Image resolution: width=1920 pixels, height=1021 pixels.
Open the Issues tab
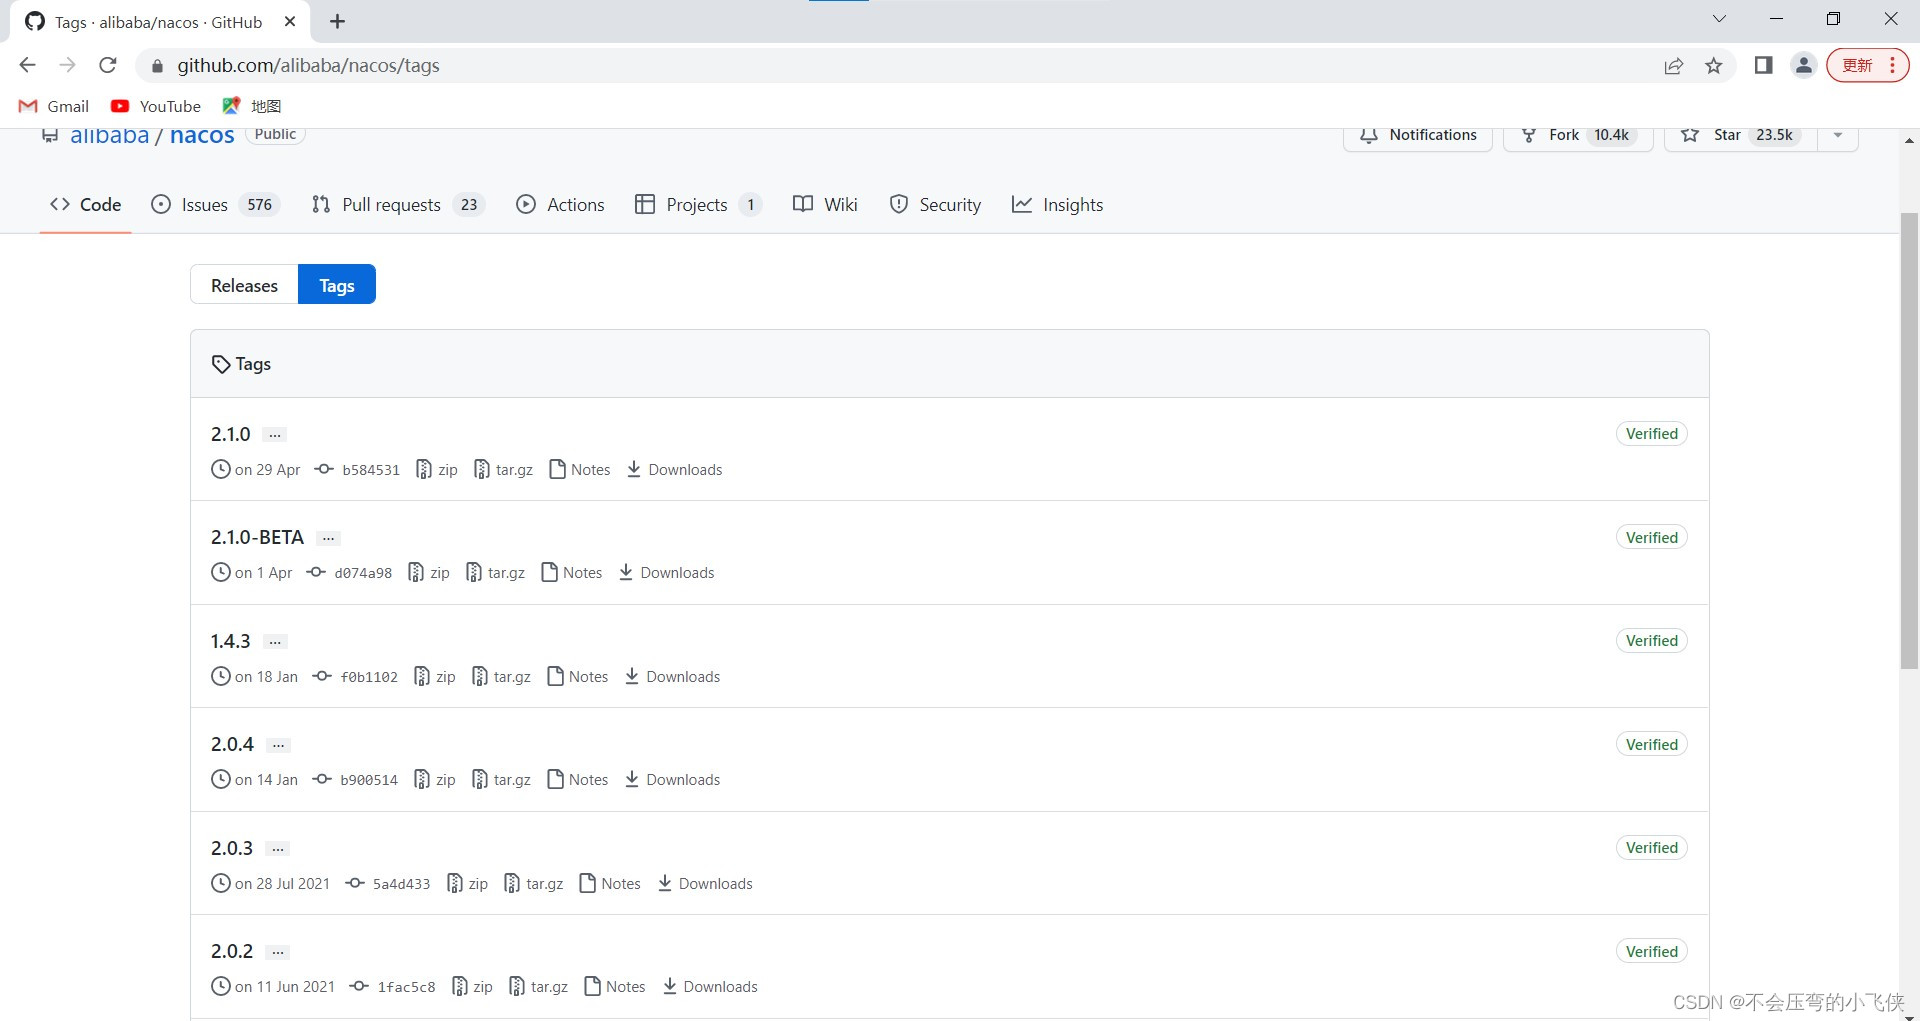click(214, 205)
